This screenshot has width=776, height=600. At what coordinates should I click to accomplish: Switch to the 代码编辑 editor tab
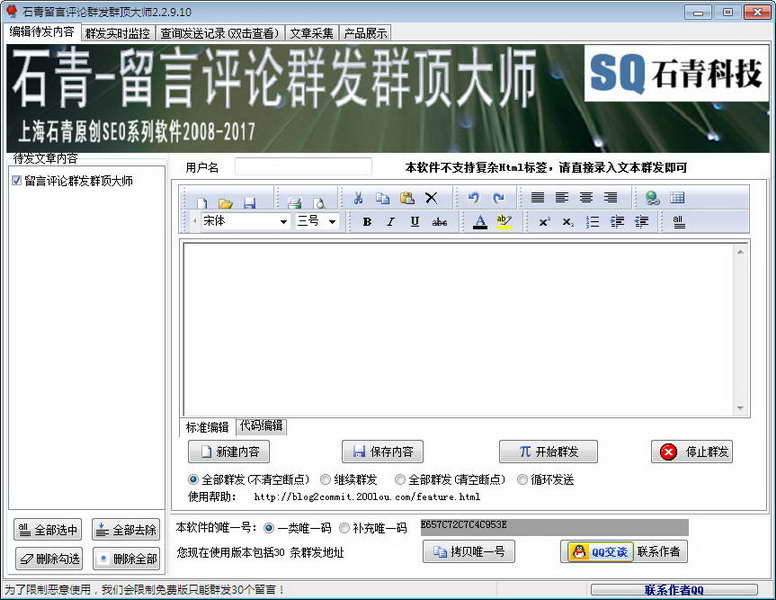[261, 425]
